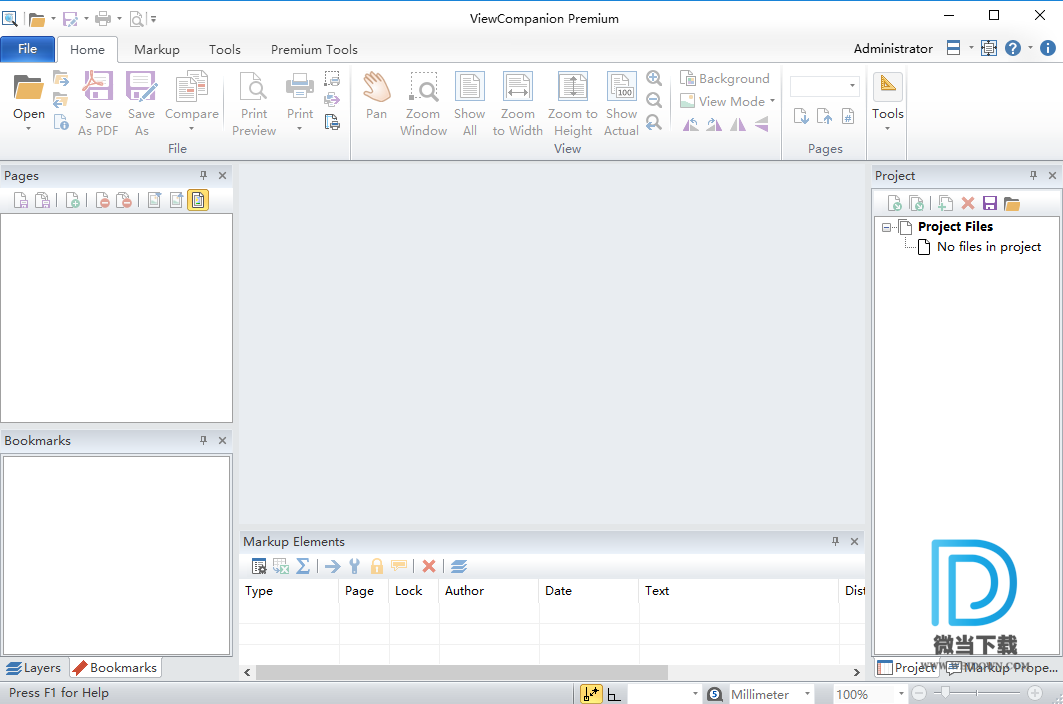Switch to the Layers tab
The image size is (1063, 704).
coord(34,668)
